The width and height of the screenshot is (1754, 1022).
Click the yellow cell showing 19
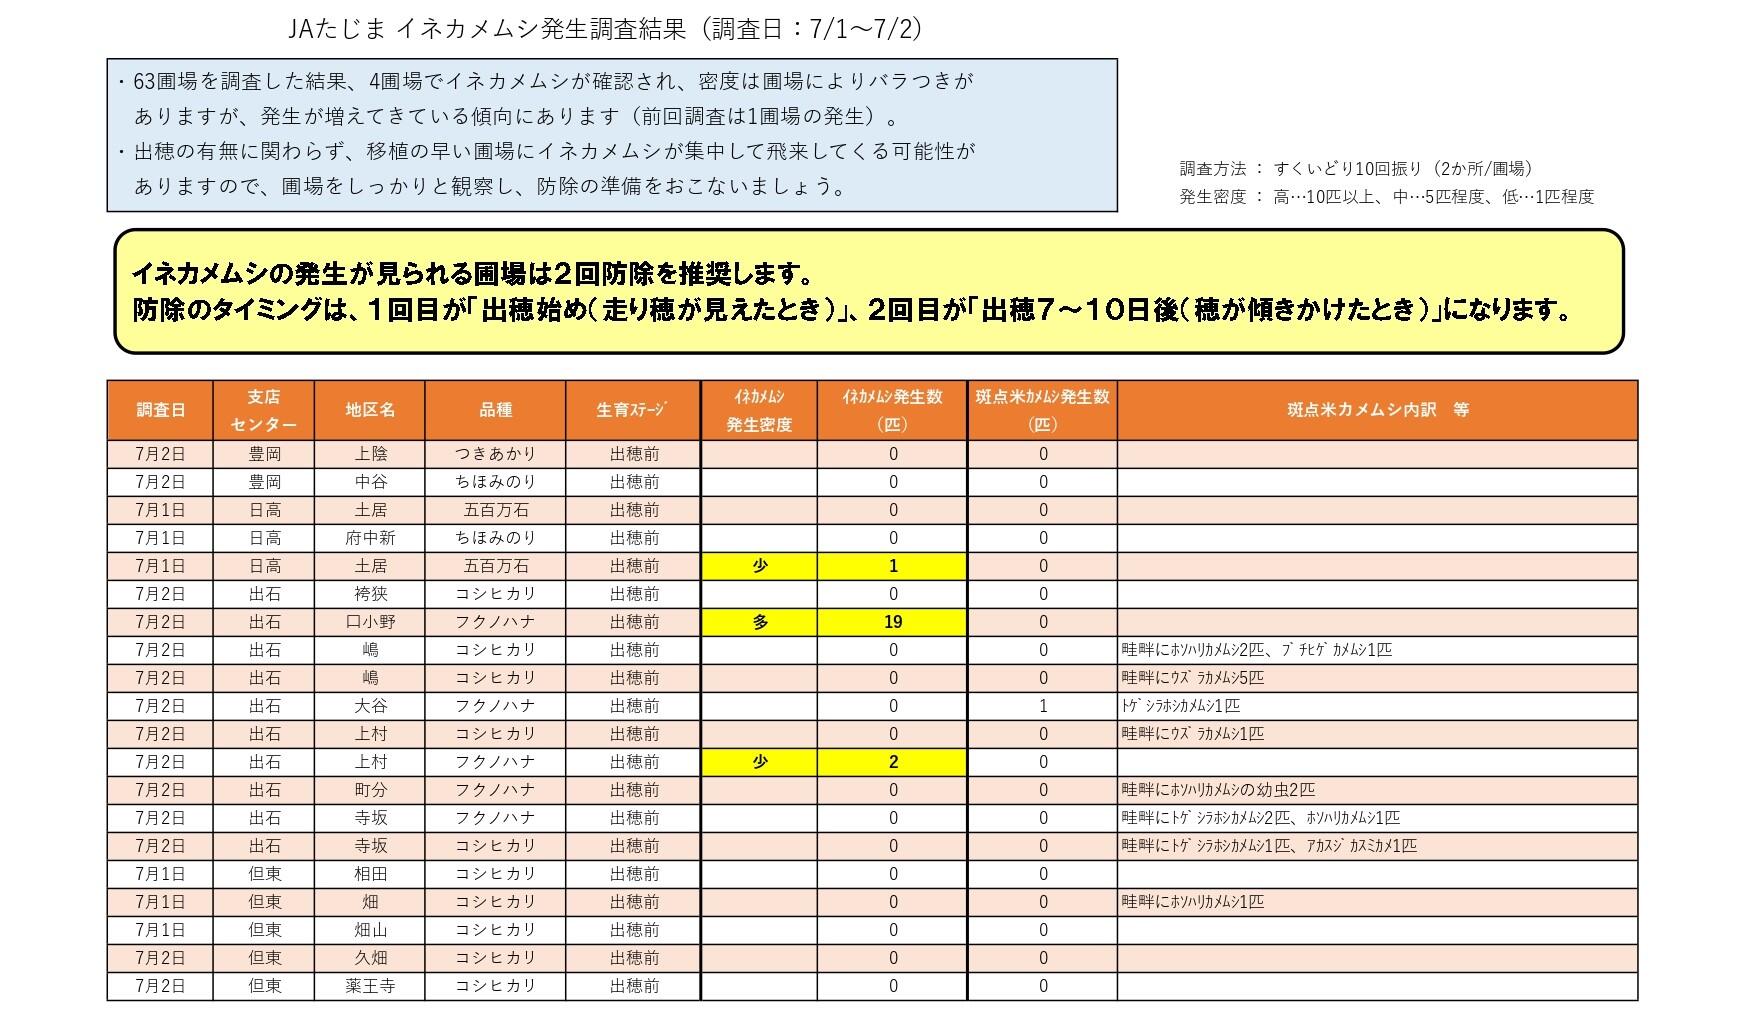(892, 622)
